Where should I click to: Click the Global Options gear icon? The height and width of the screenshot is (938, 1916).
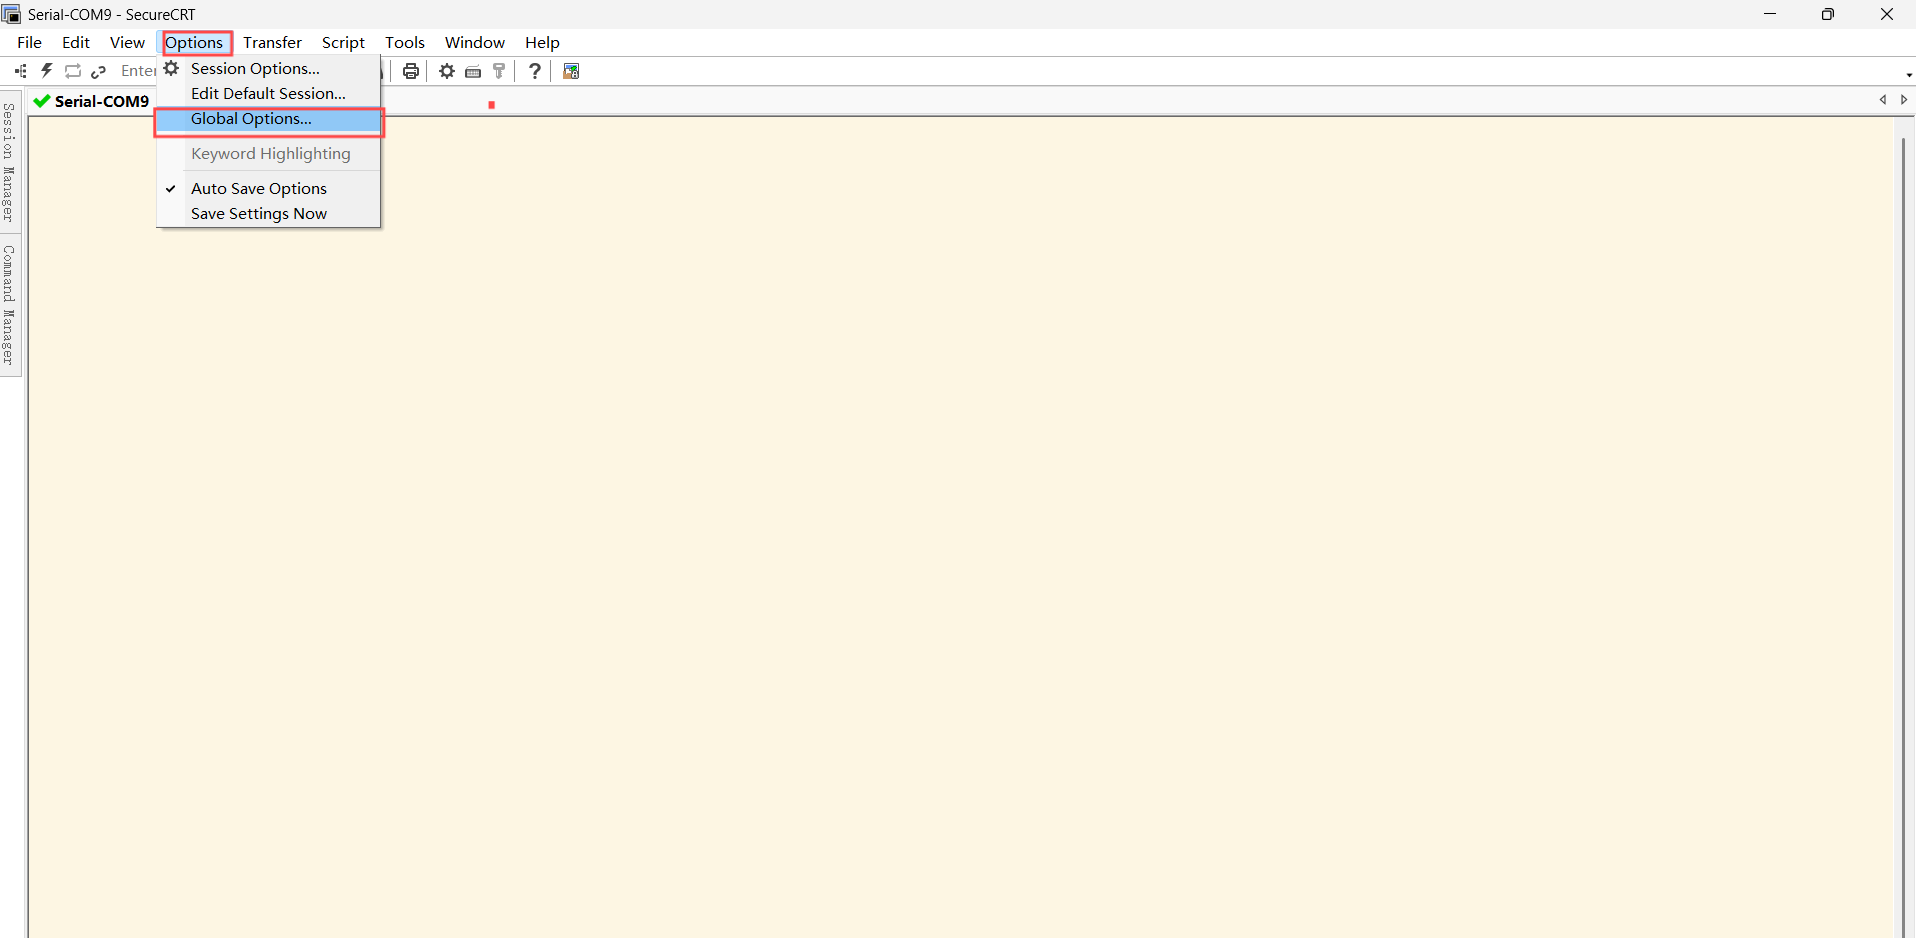coord(446,70)
